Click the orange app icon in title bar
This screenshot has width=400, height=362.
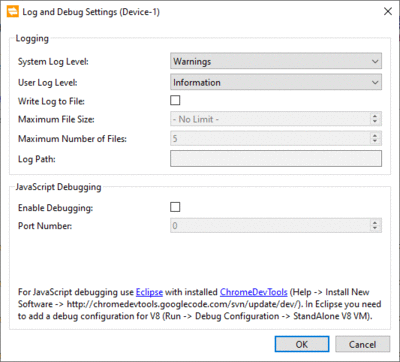pos(13,12)
